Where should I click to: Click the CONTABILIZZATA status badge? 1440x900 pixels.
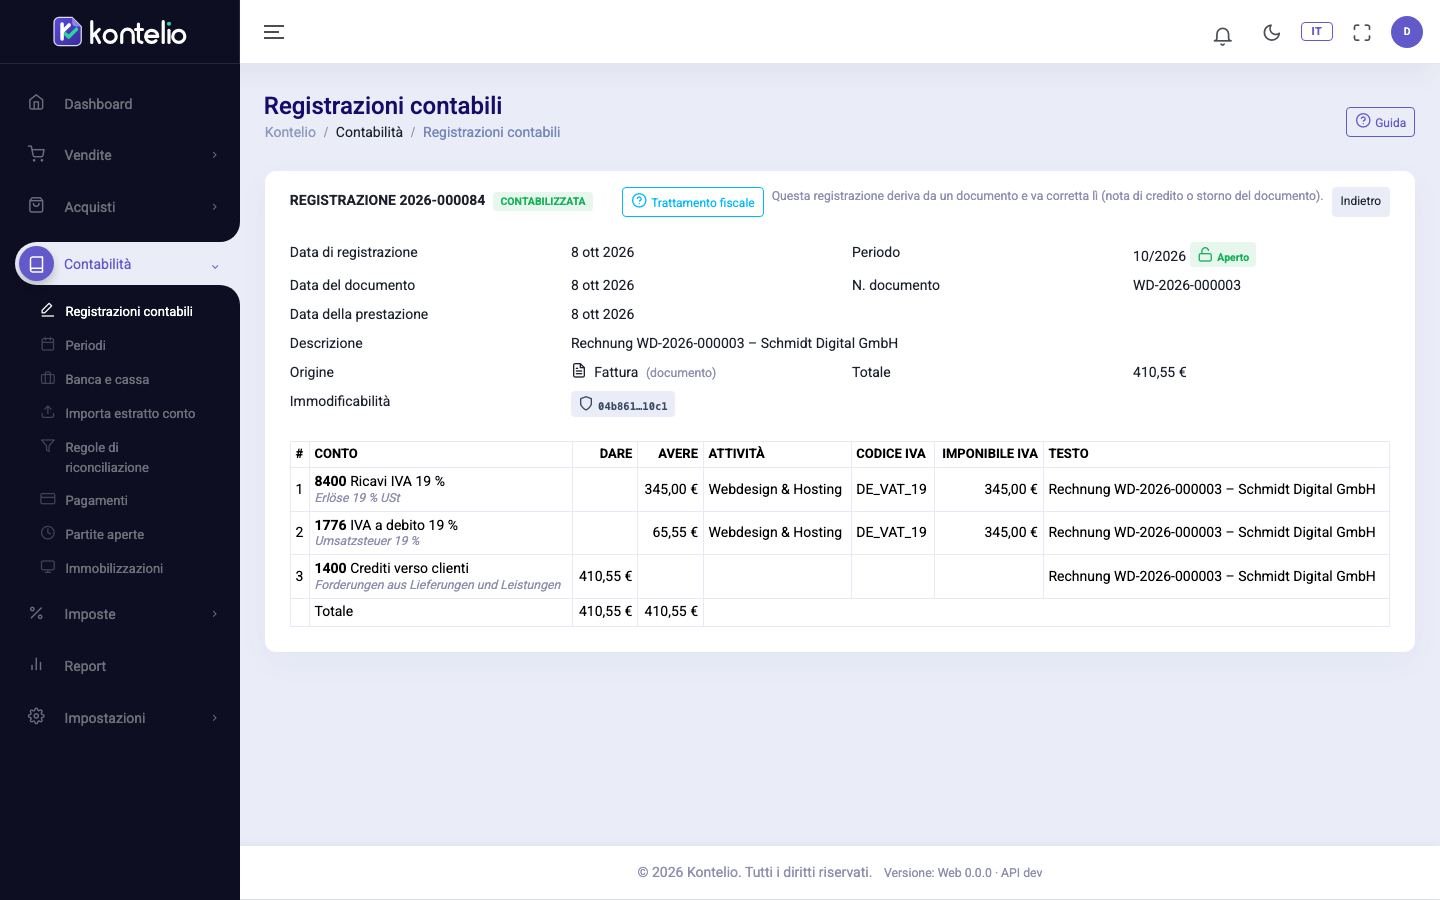click(x=543, y=201)
